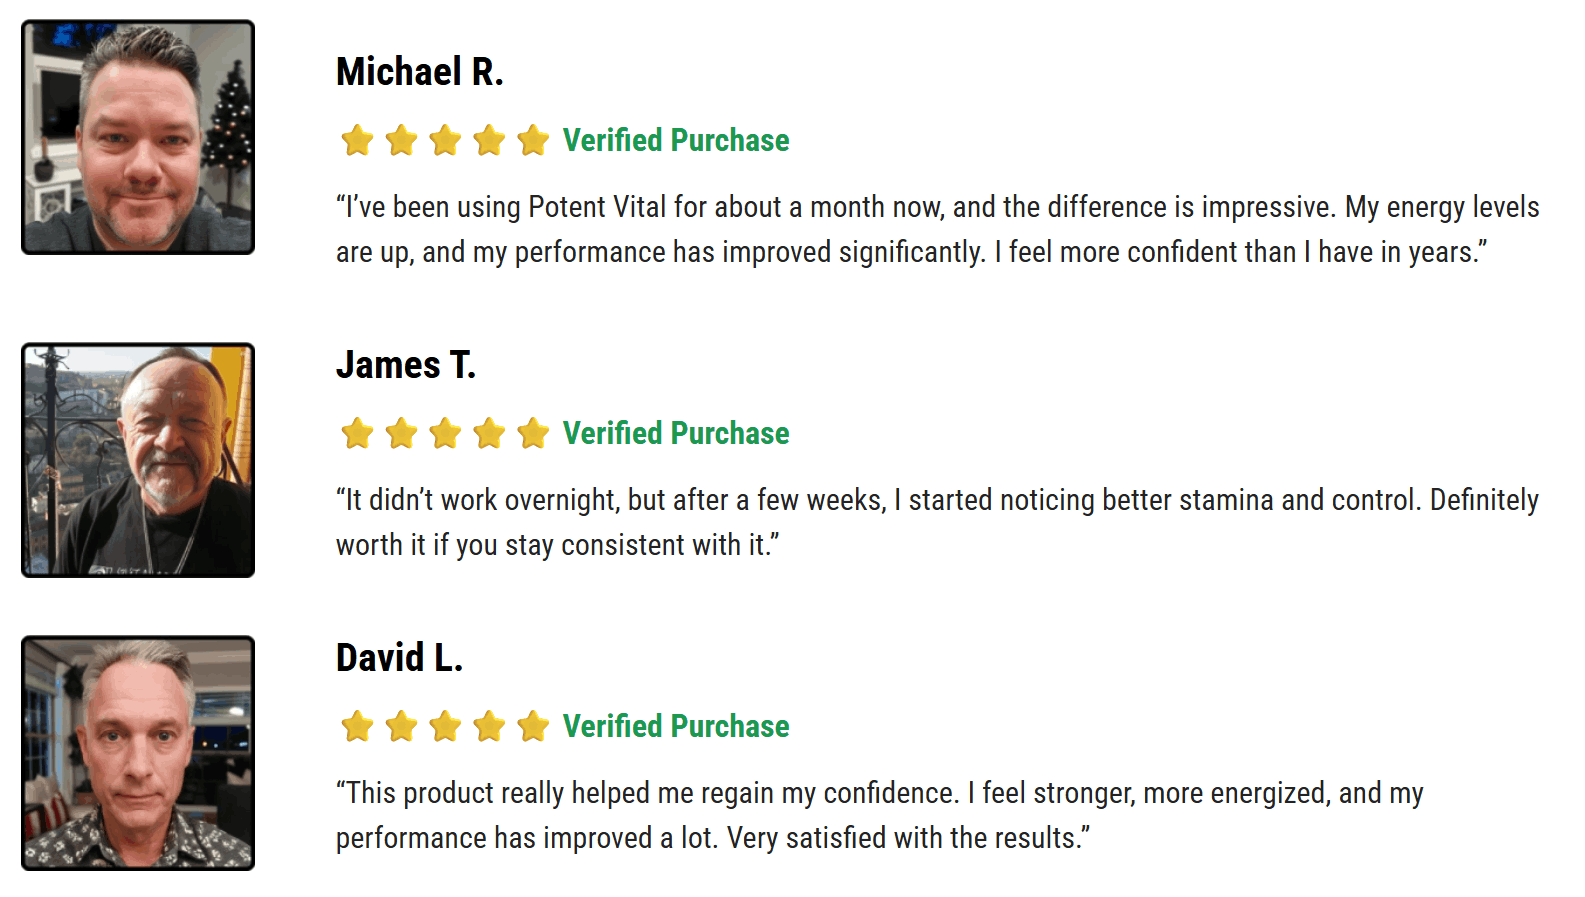
Task: Open David L.'s profile photo
Action: (x=138, y=753)
